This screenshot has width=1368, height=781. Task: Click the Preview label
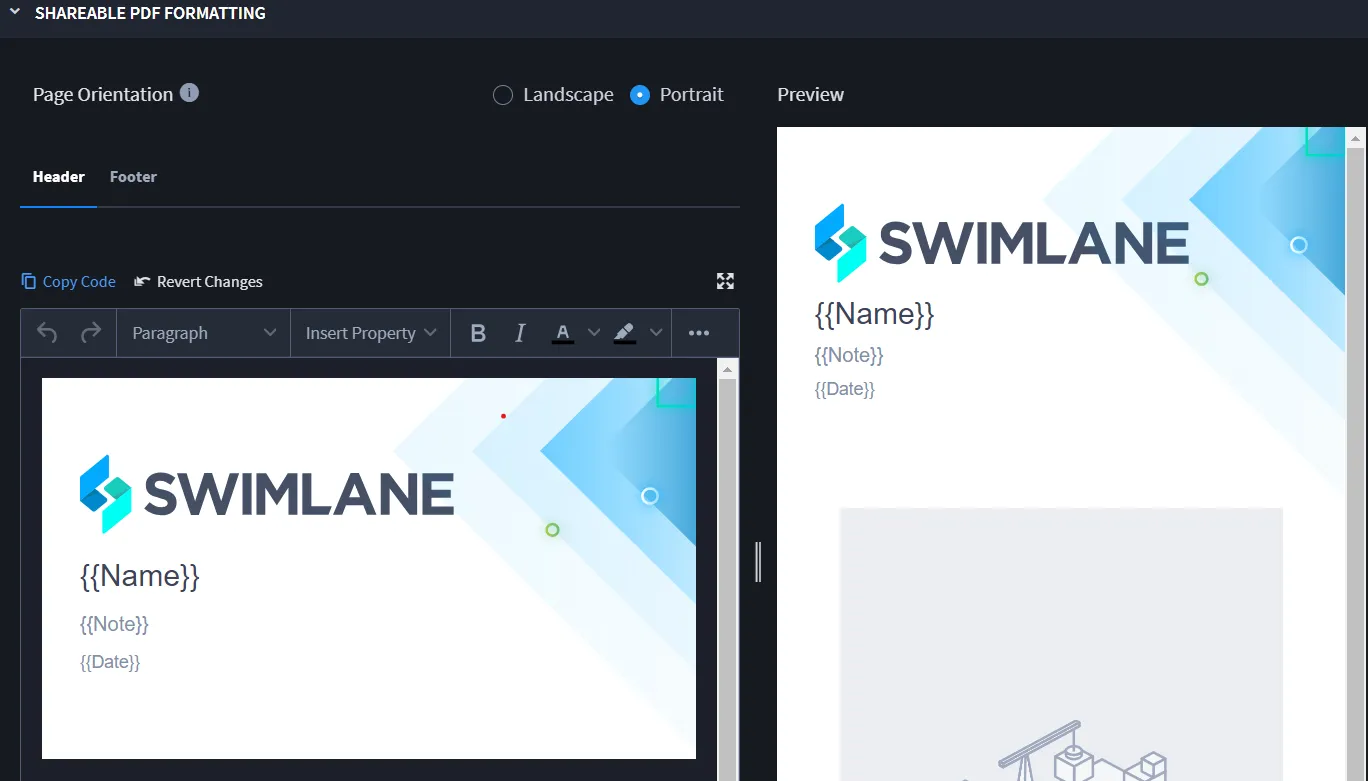[x=811, y=95]
